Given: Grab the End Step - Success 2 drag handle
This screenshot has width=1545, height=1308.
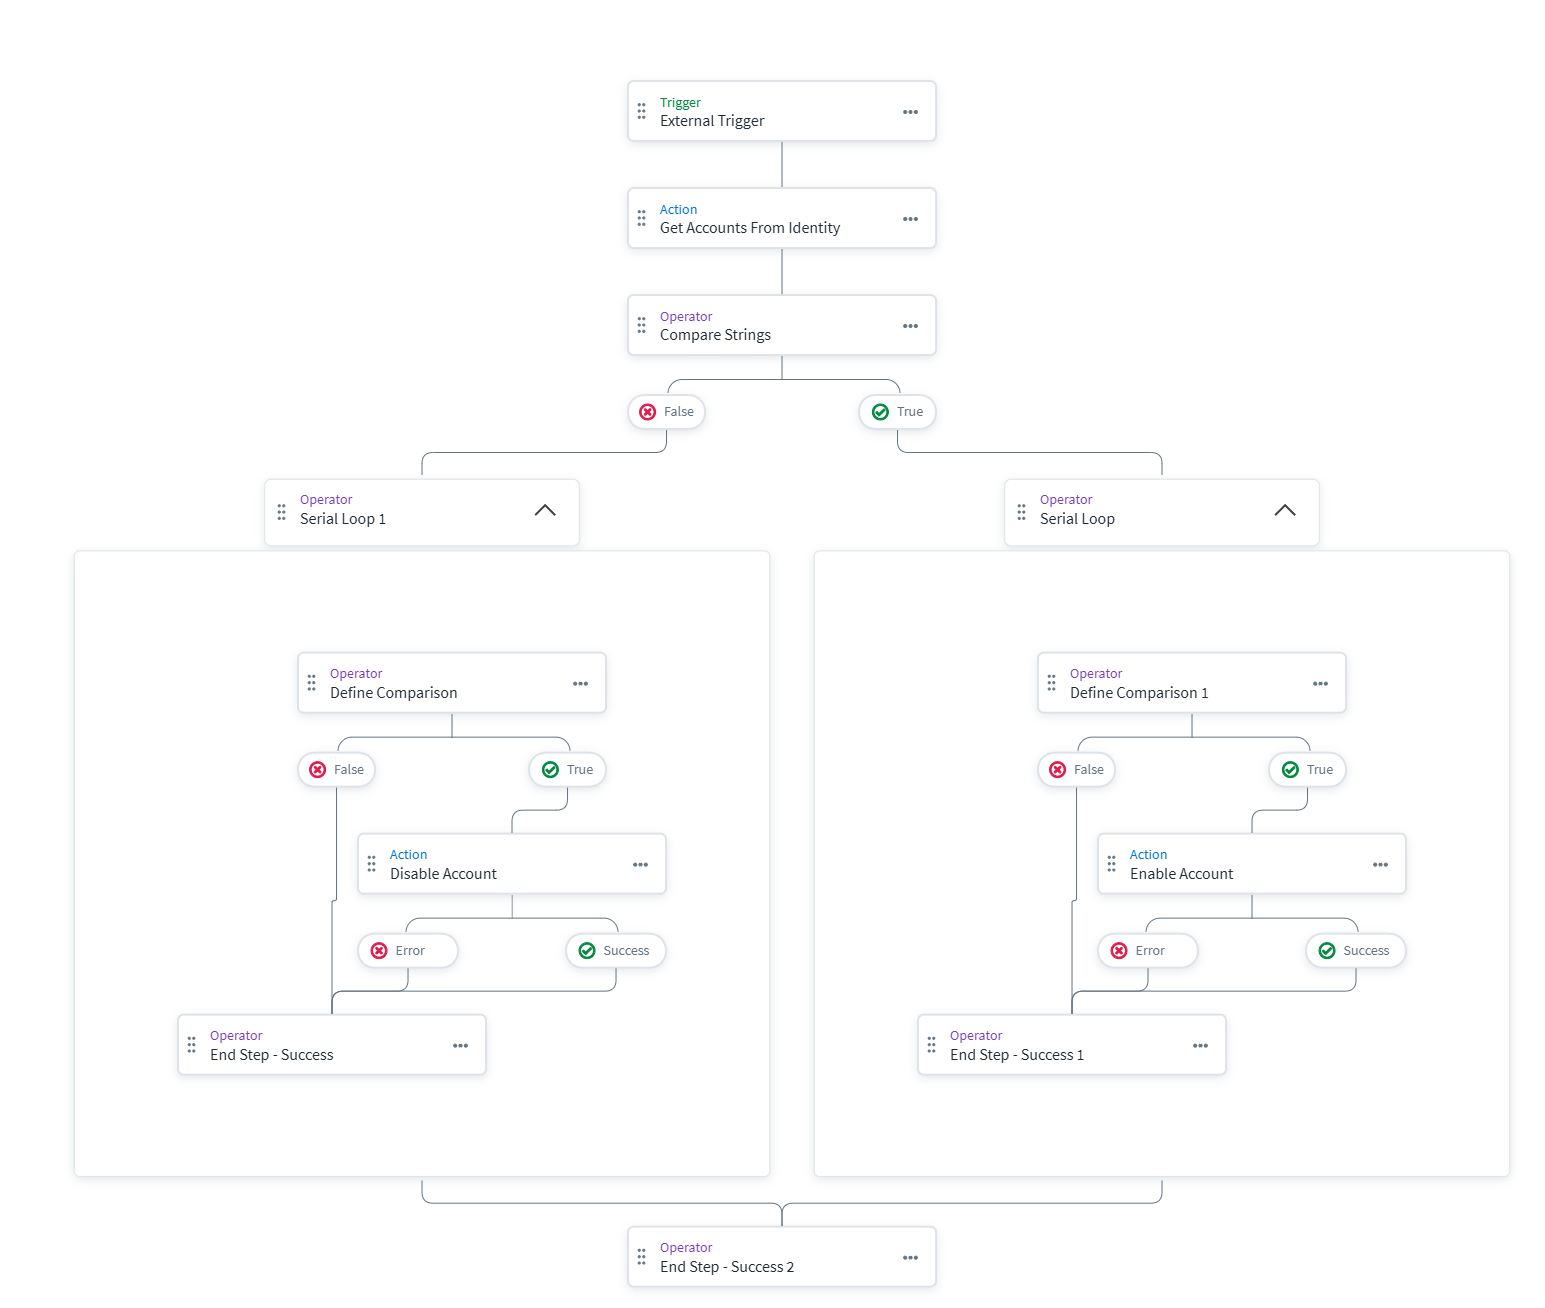Looking at the screenshot, I should [x=642, y=1257].
